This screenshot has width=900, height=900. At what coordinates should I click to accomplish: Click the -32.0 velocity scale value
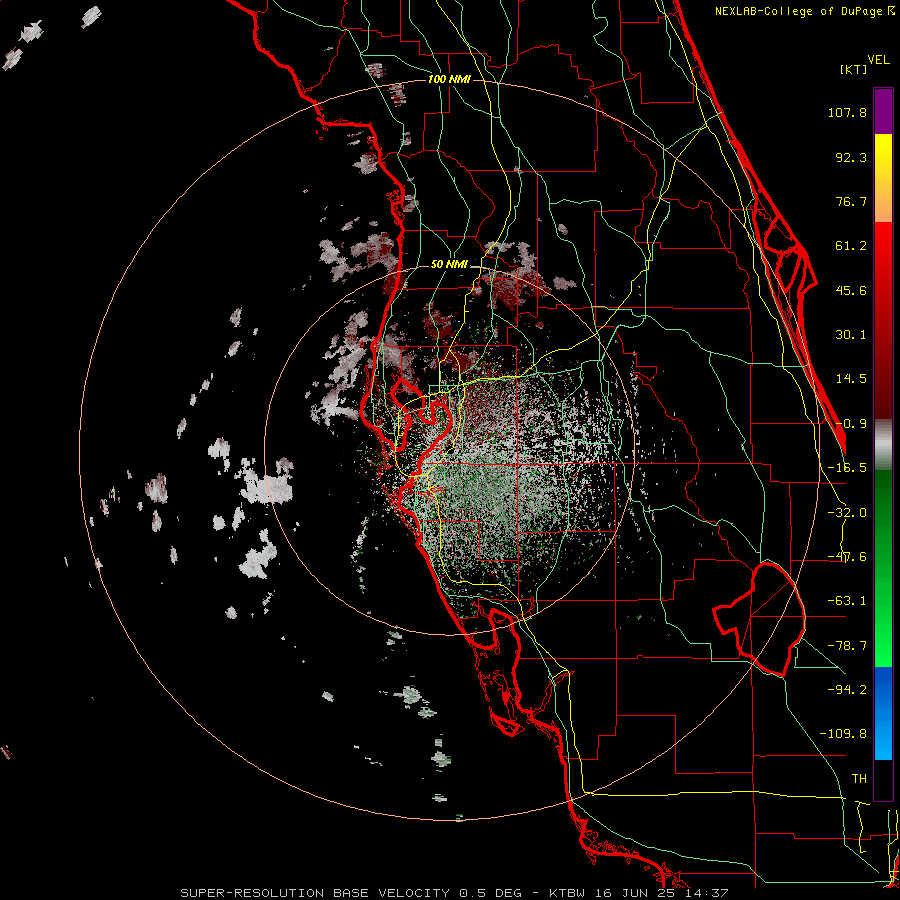coord(847,513)
